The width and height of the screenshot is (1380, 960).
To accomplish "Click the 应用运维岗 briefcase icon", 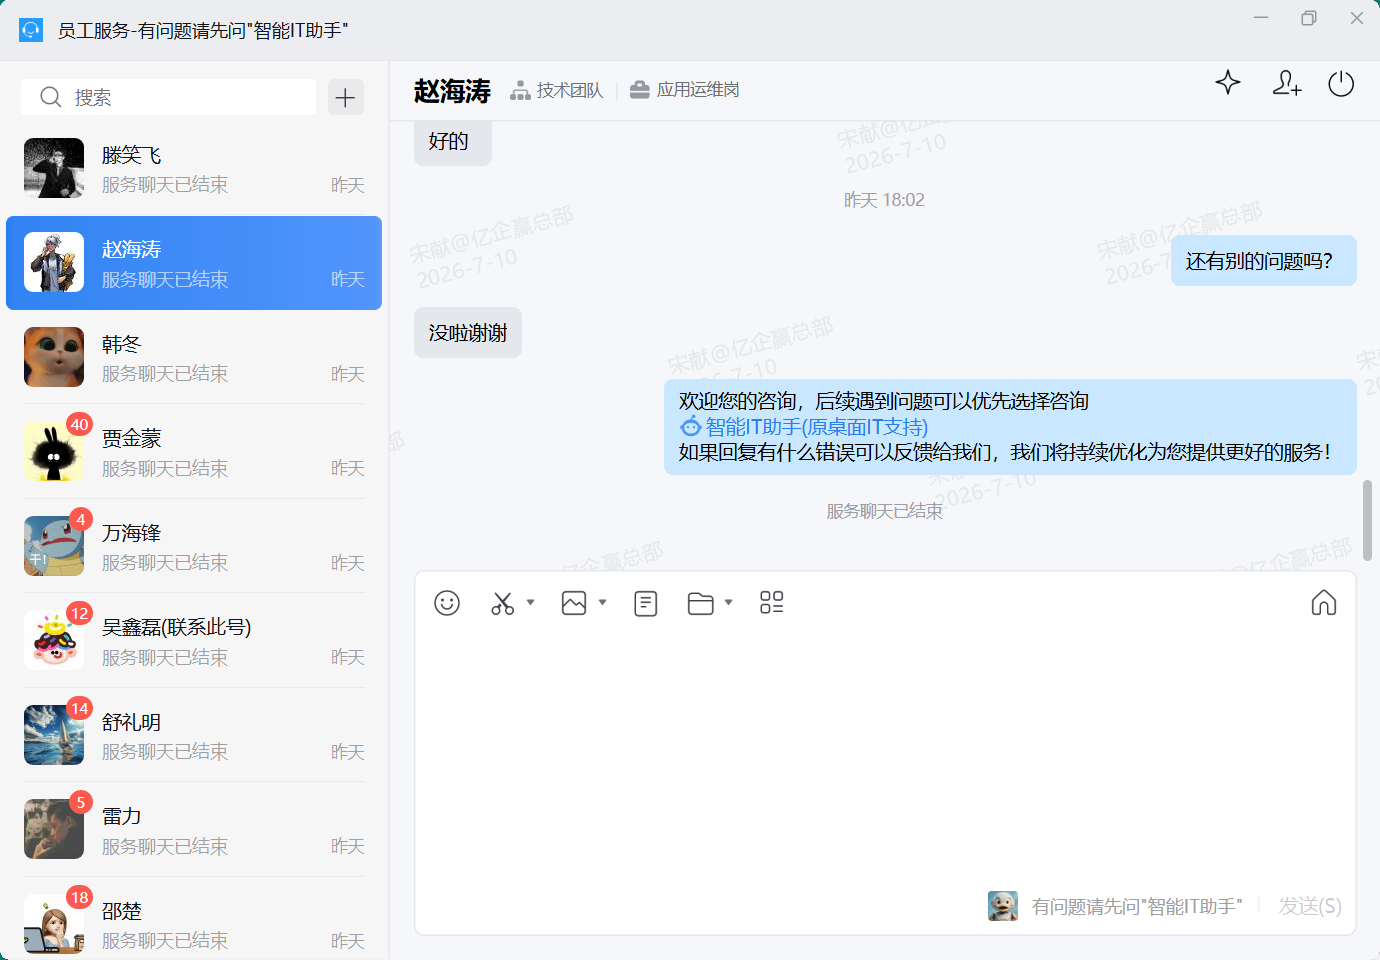I will pyautogui.click(x=639, y=91).
